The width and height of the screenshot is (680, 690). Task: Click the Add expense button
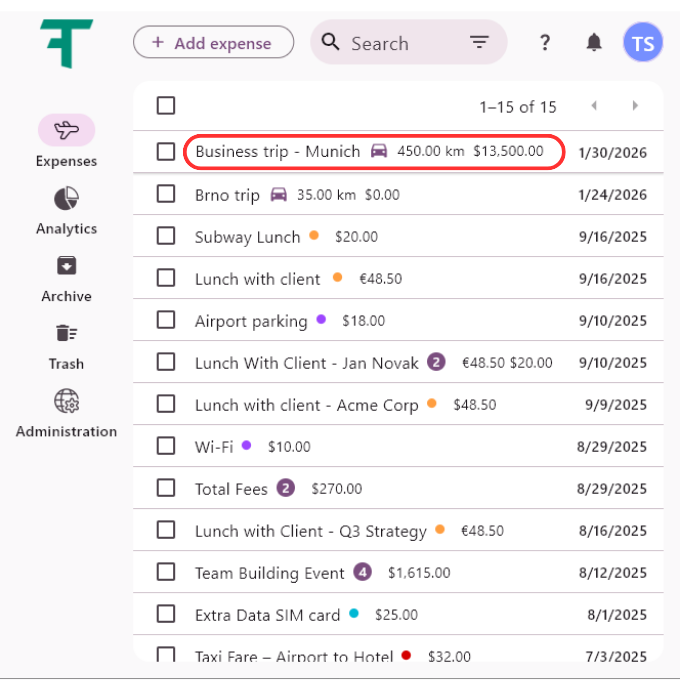(213, 43)
